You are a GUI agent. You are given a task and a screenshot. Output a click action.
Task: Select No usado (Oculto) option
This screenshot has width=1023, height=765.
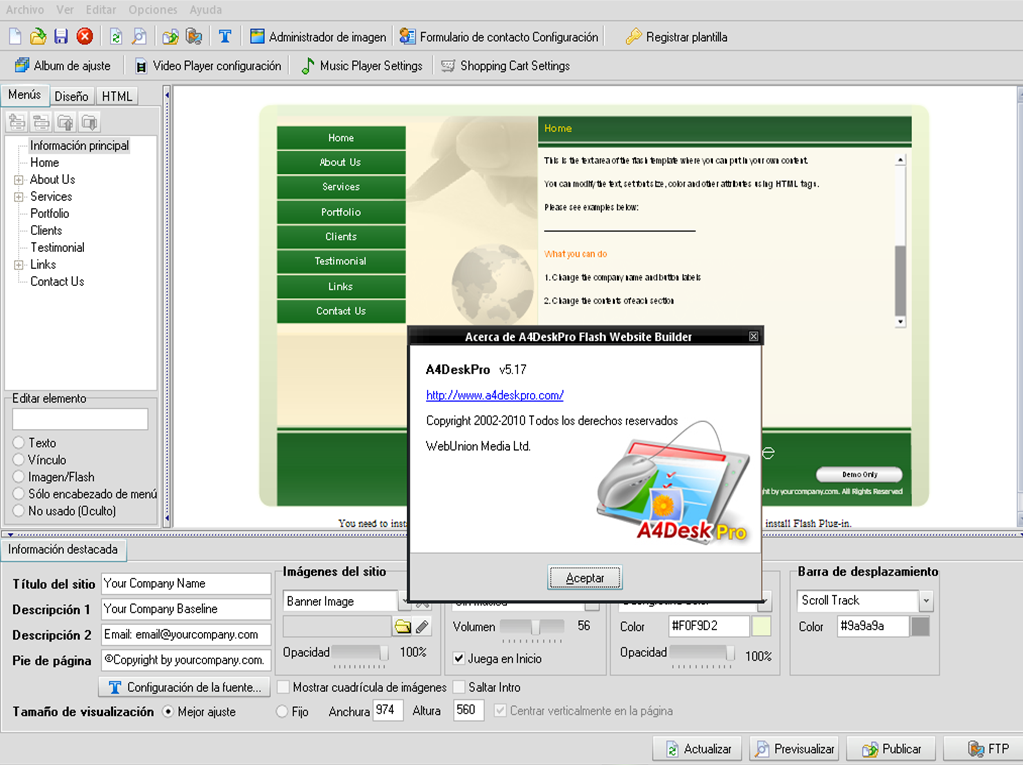point(19,511)
